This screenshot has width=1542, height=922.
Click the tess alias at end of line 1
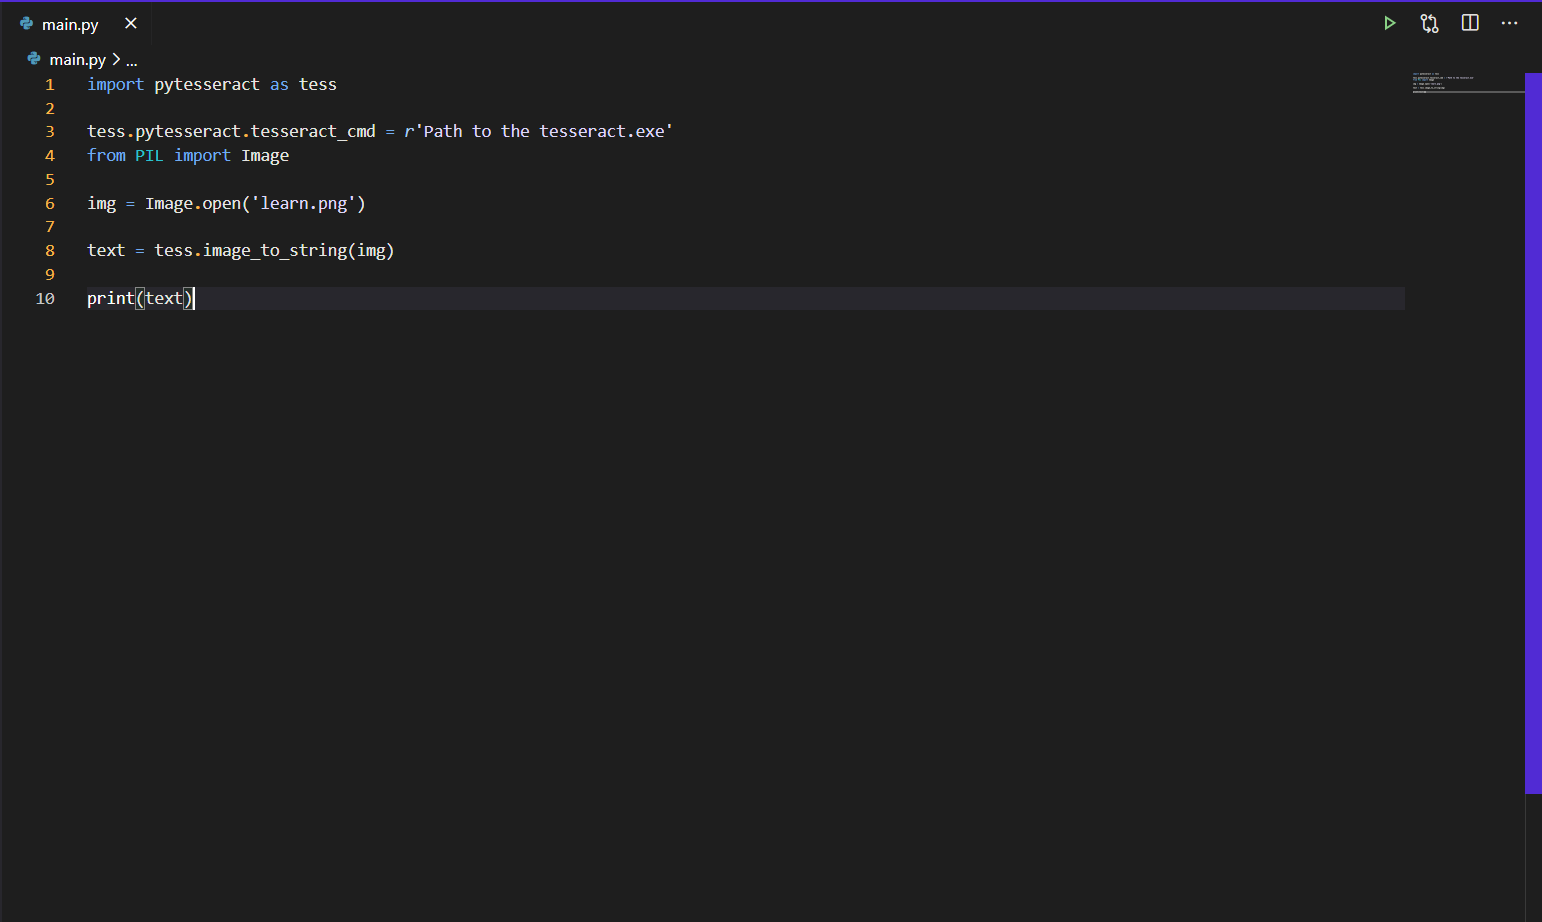318,85
